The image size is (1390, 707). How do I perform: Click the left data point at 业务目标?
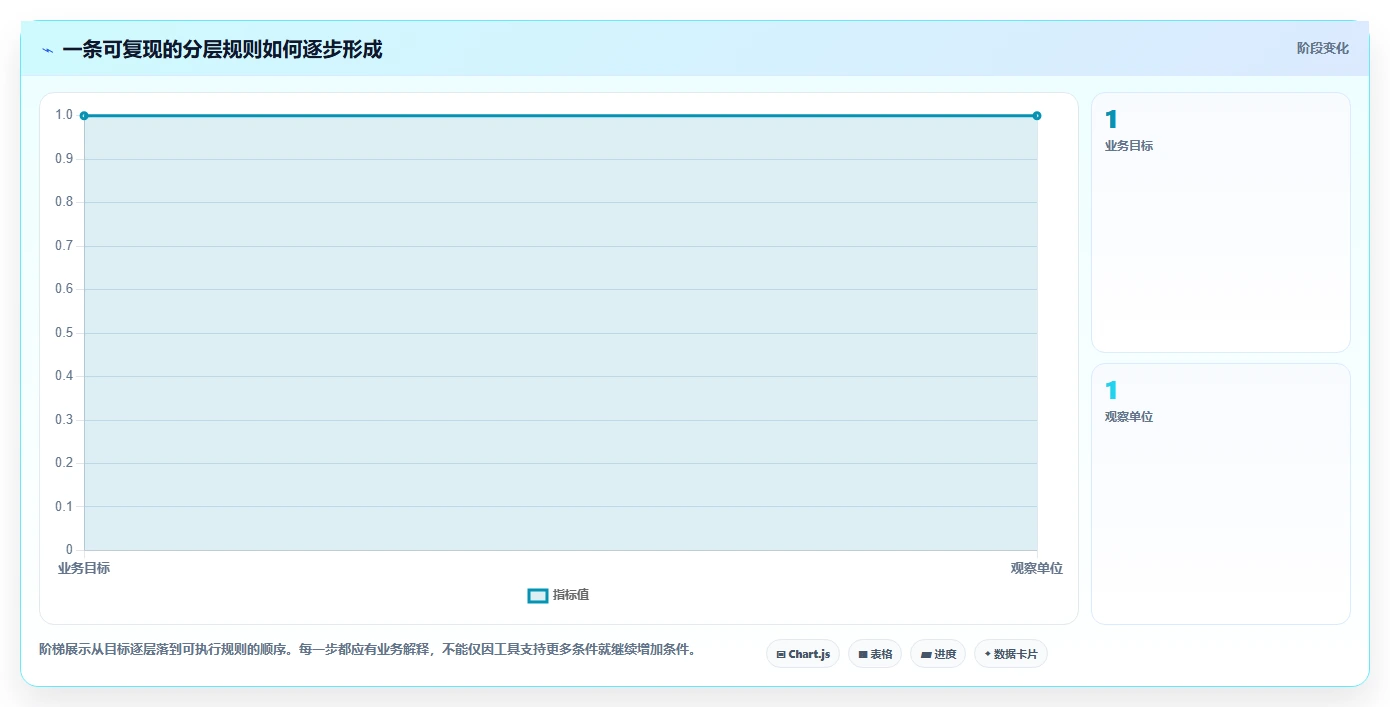(84, 116)
